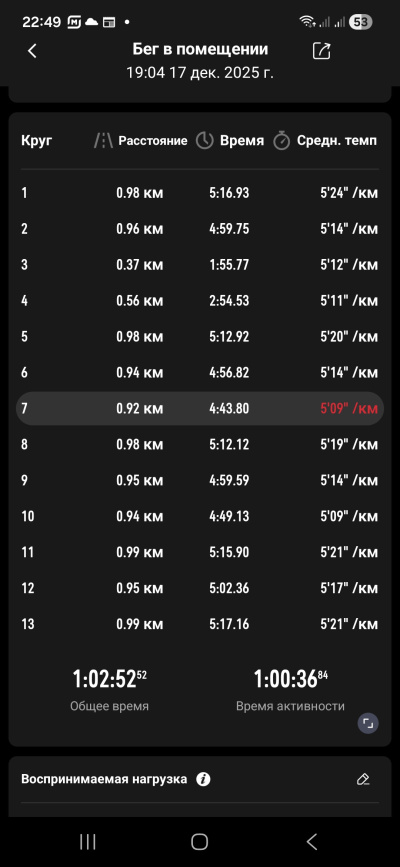This screenshot has height=867, width=400.
Task: Open the share workout icon
Action: (321, 51)
